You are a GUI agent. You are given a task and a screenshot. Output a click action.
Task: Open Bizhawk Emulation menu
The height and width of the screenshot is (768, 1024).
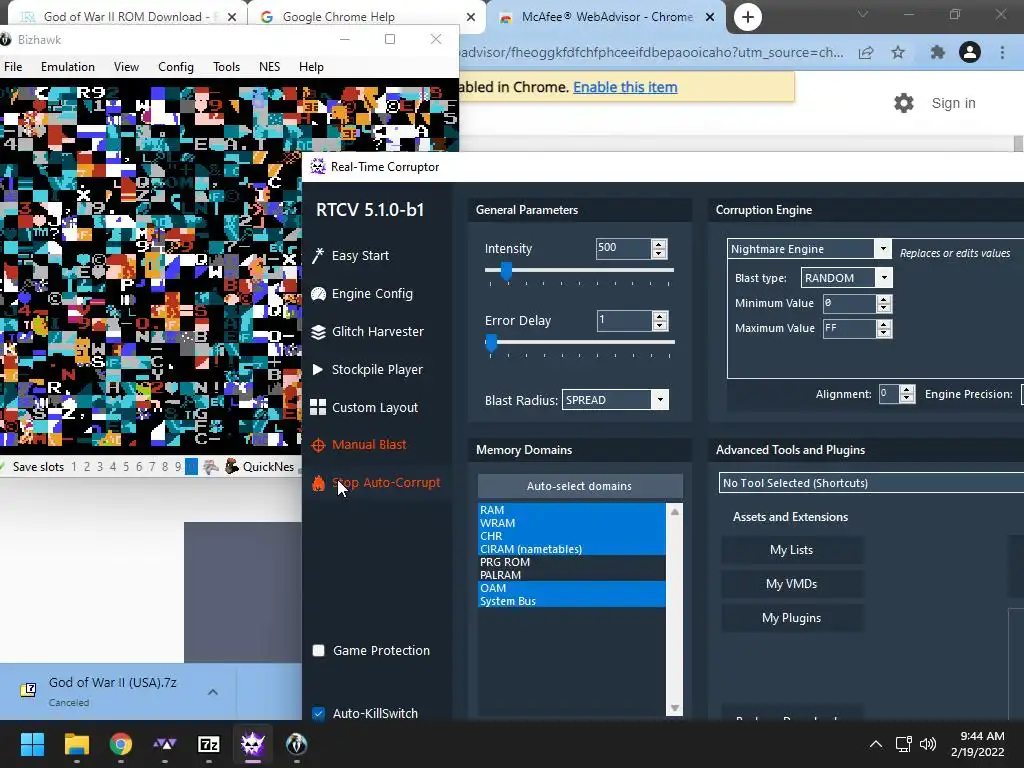pyautogui.click(x=68, y=67)
